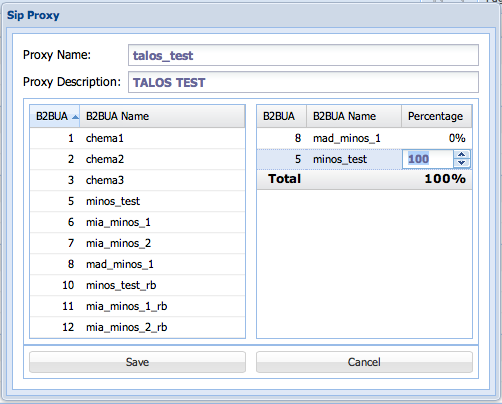Click the Save button
502x404 pixels.
click(137, 362)
